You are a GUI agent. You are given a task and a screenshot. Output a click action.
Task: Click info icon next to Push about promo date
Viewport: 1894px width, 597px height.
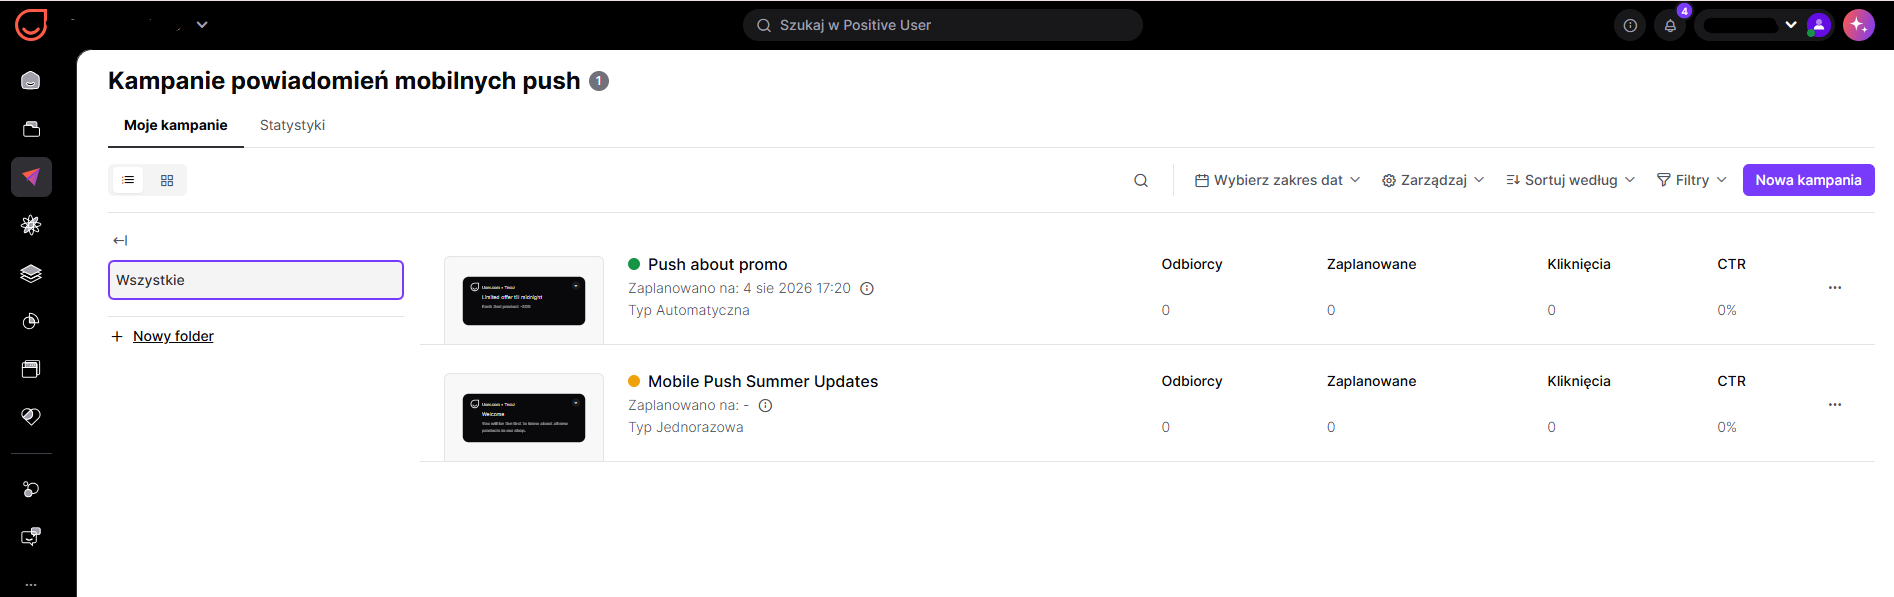pyautogui.click(x=867, y=289)
